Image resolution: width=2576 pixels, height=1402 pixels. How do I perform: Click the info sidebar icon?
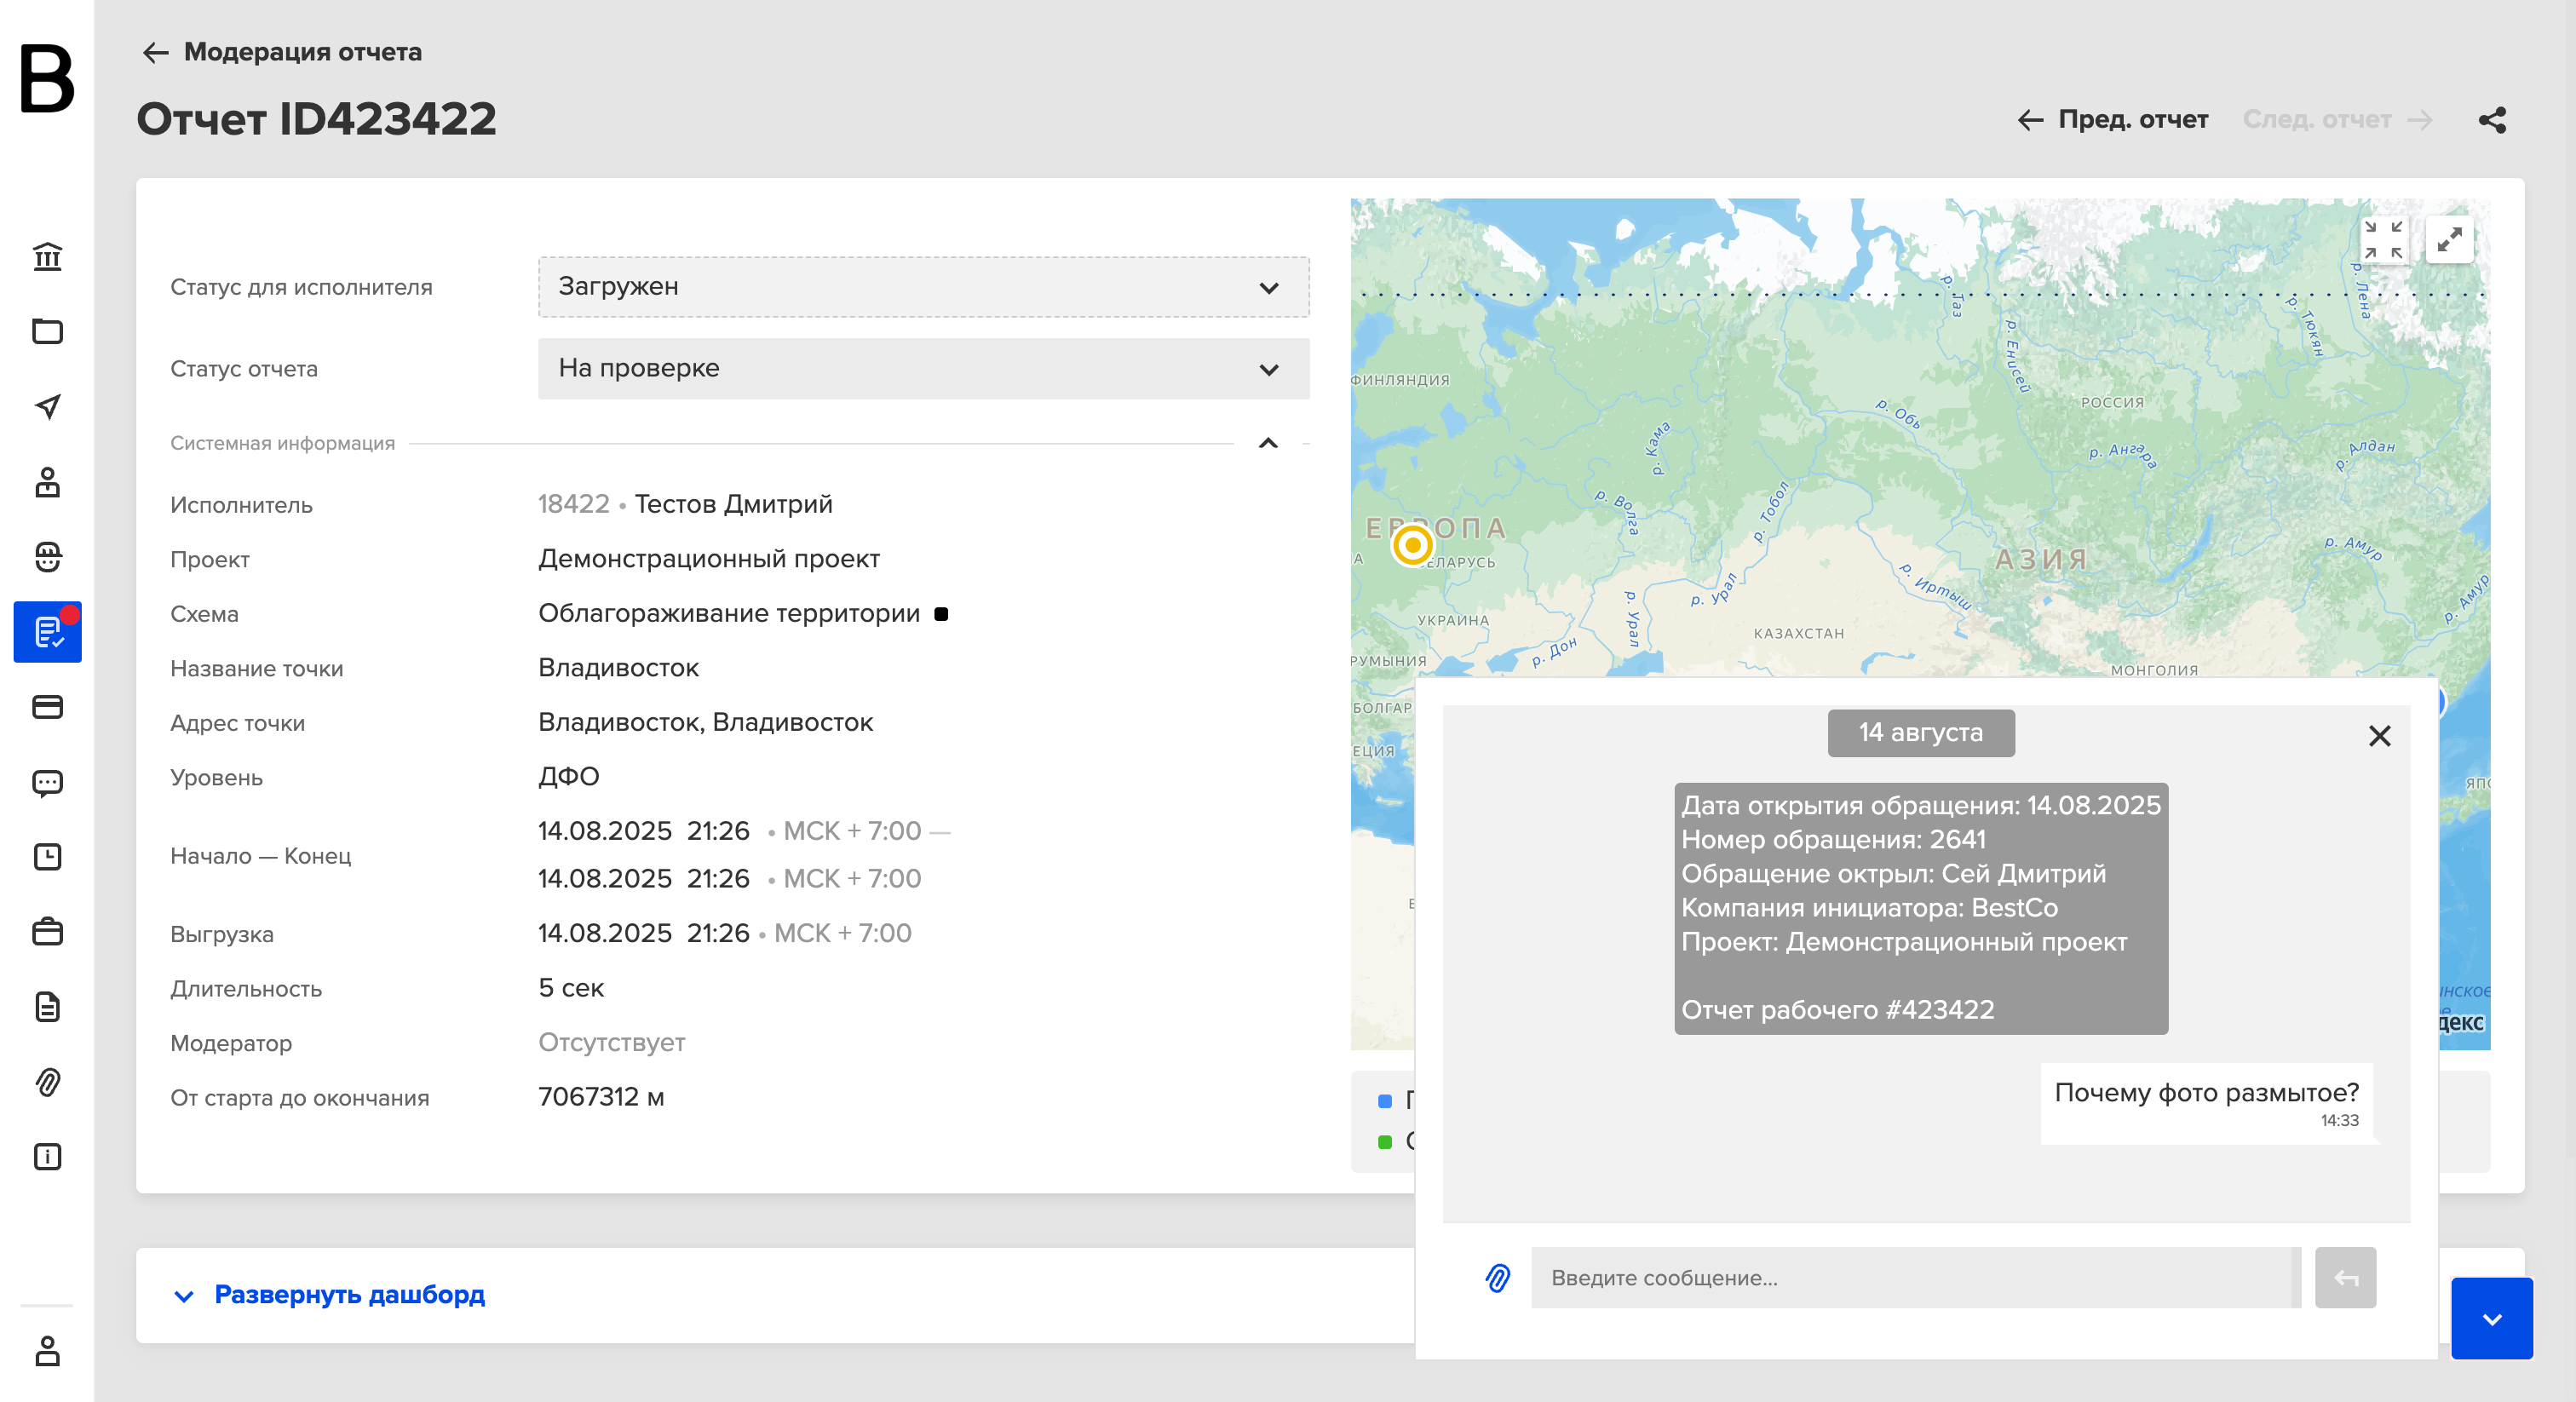click(x=47, y=1157)
